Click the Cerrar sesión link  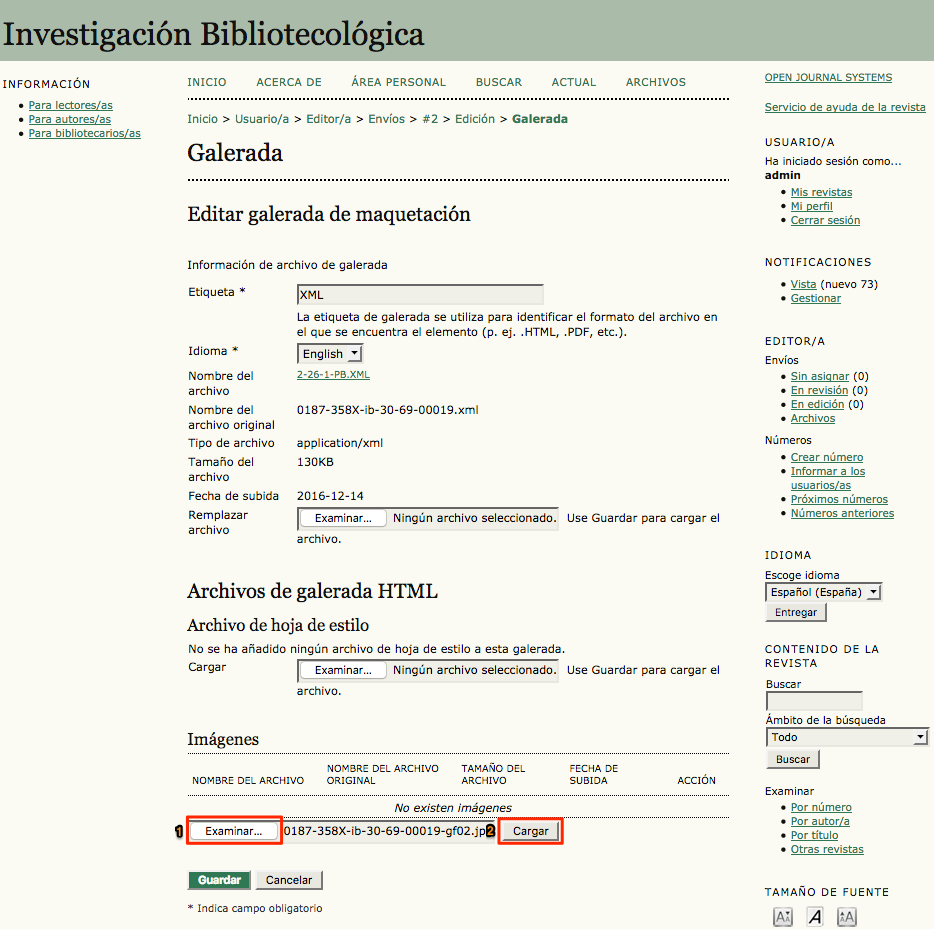[825, 220]
